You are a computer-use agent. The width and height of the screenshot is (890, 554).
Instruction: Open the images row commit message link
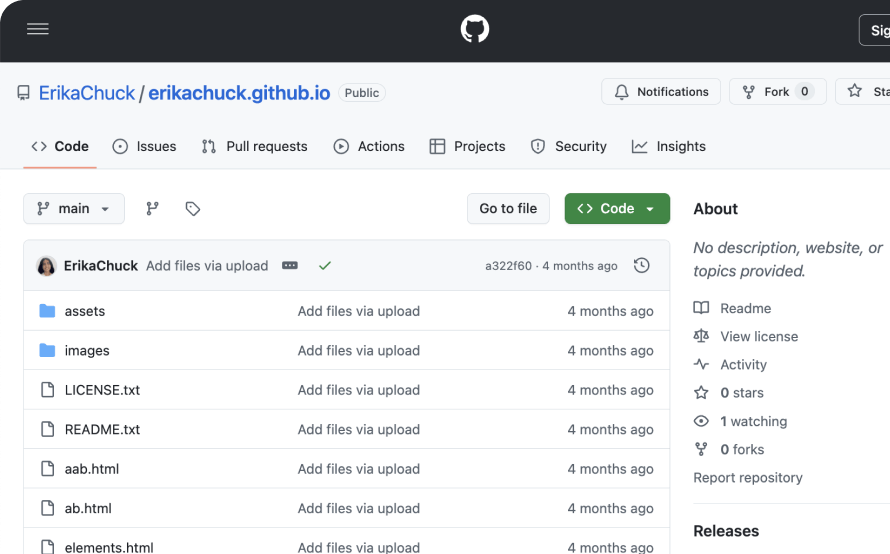pos(359,351)
